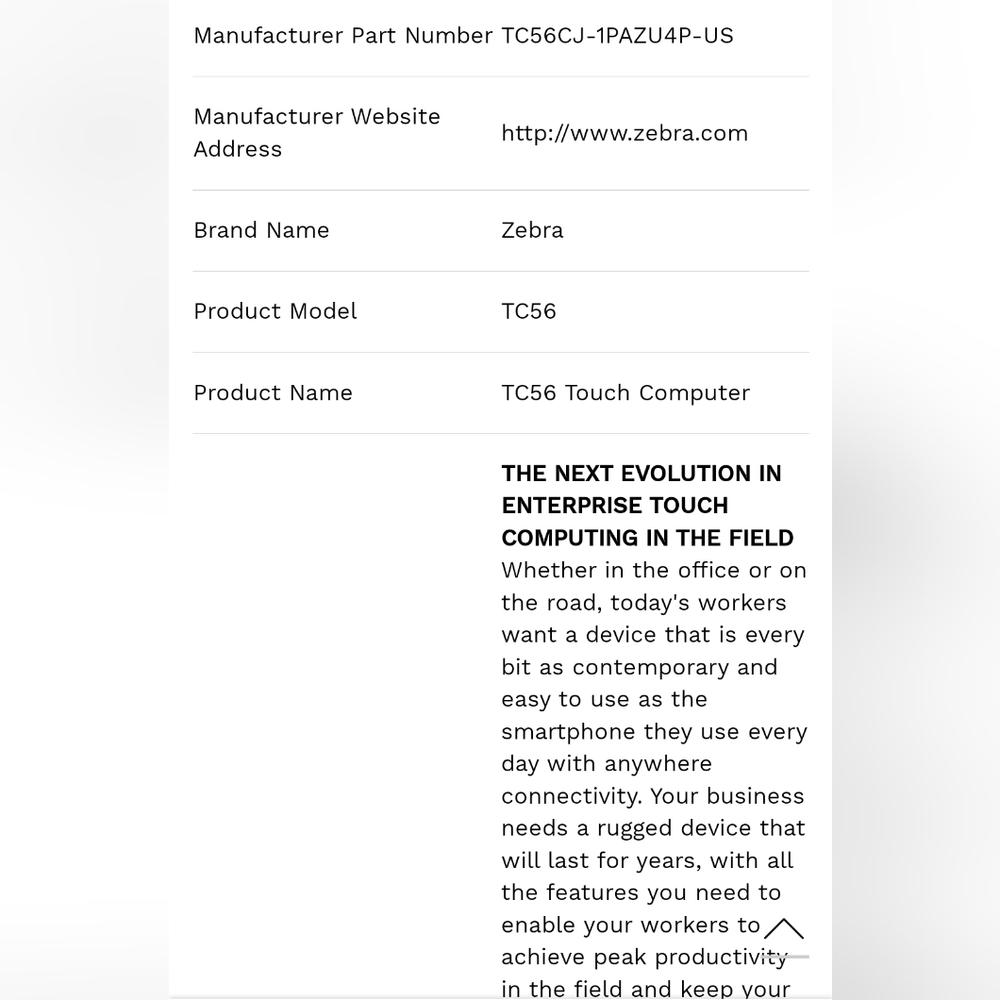The height and width of the screenshot is (1000, 1000).
Task: Click the text 'Whether in the office or on'
Action: [654, 570]
